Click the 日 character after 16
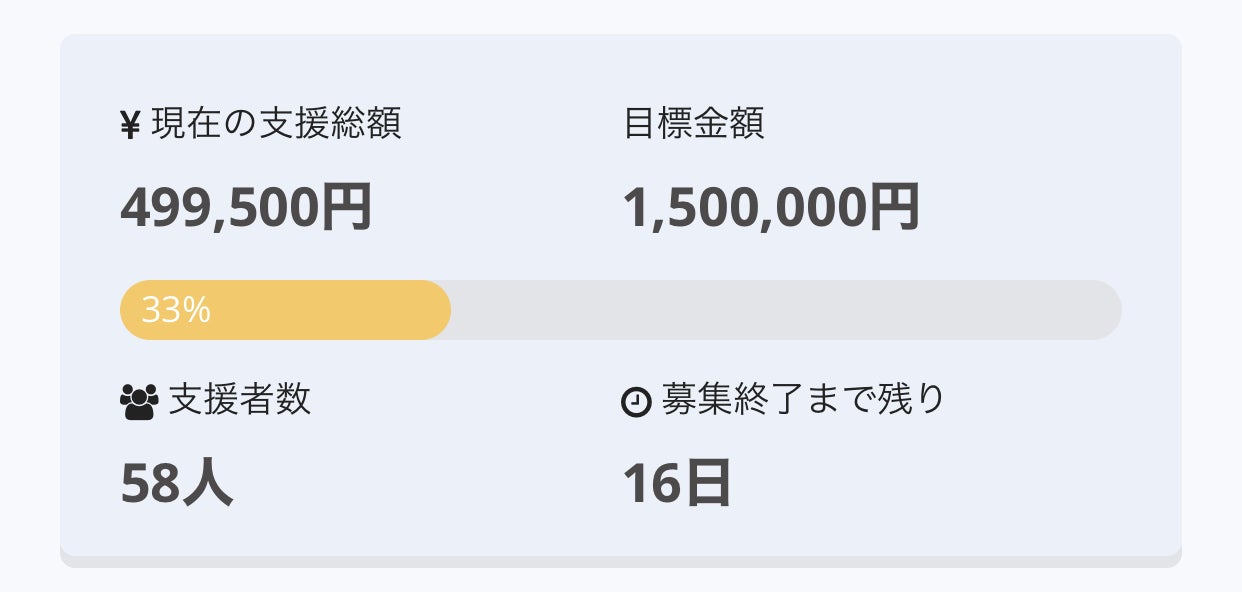This screenshot has height=592, width=1242. pyautogui.click(x=708, y=484)
